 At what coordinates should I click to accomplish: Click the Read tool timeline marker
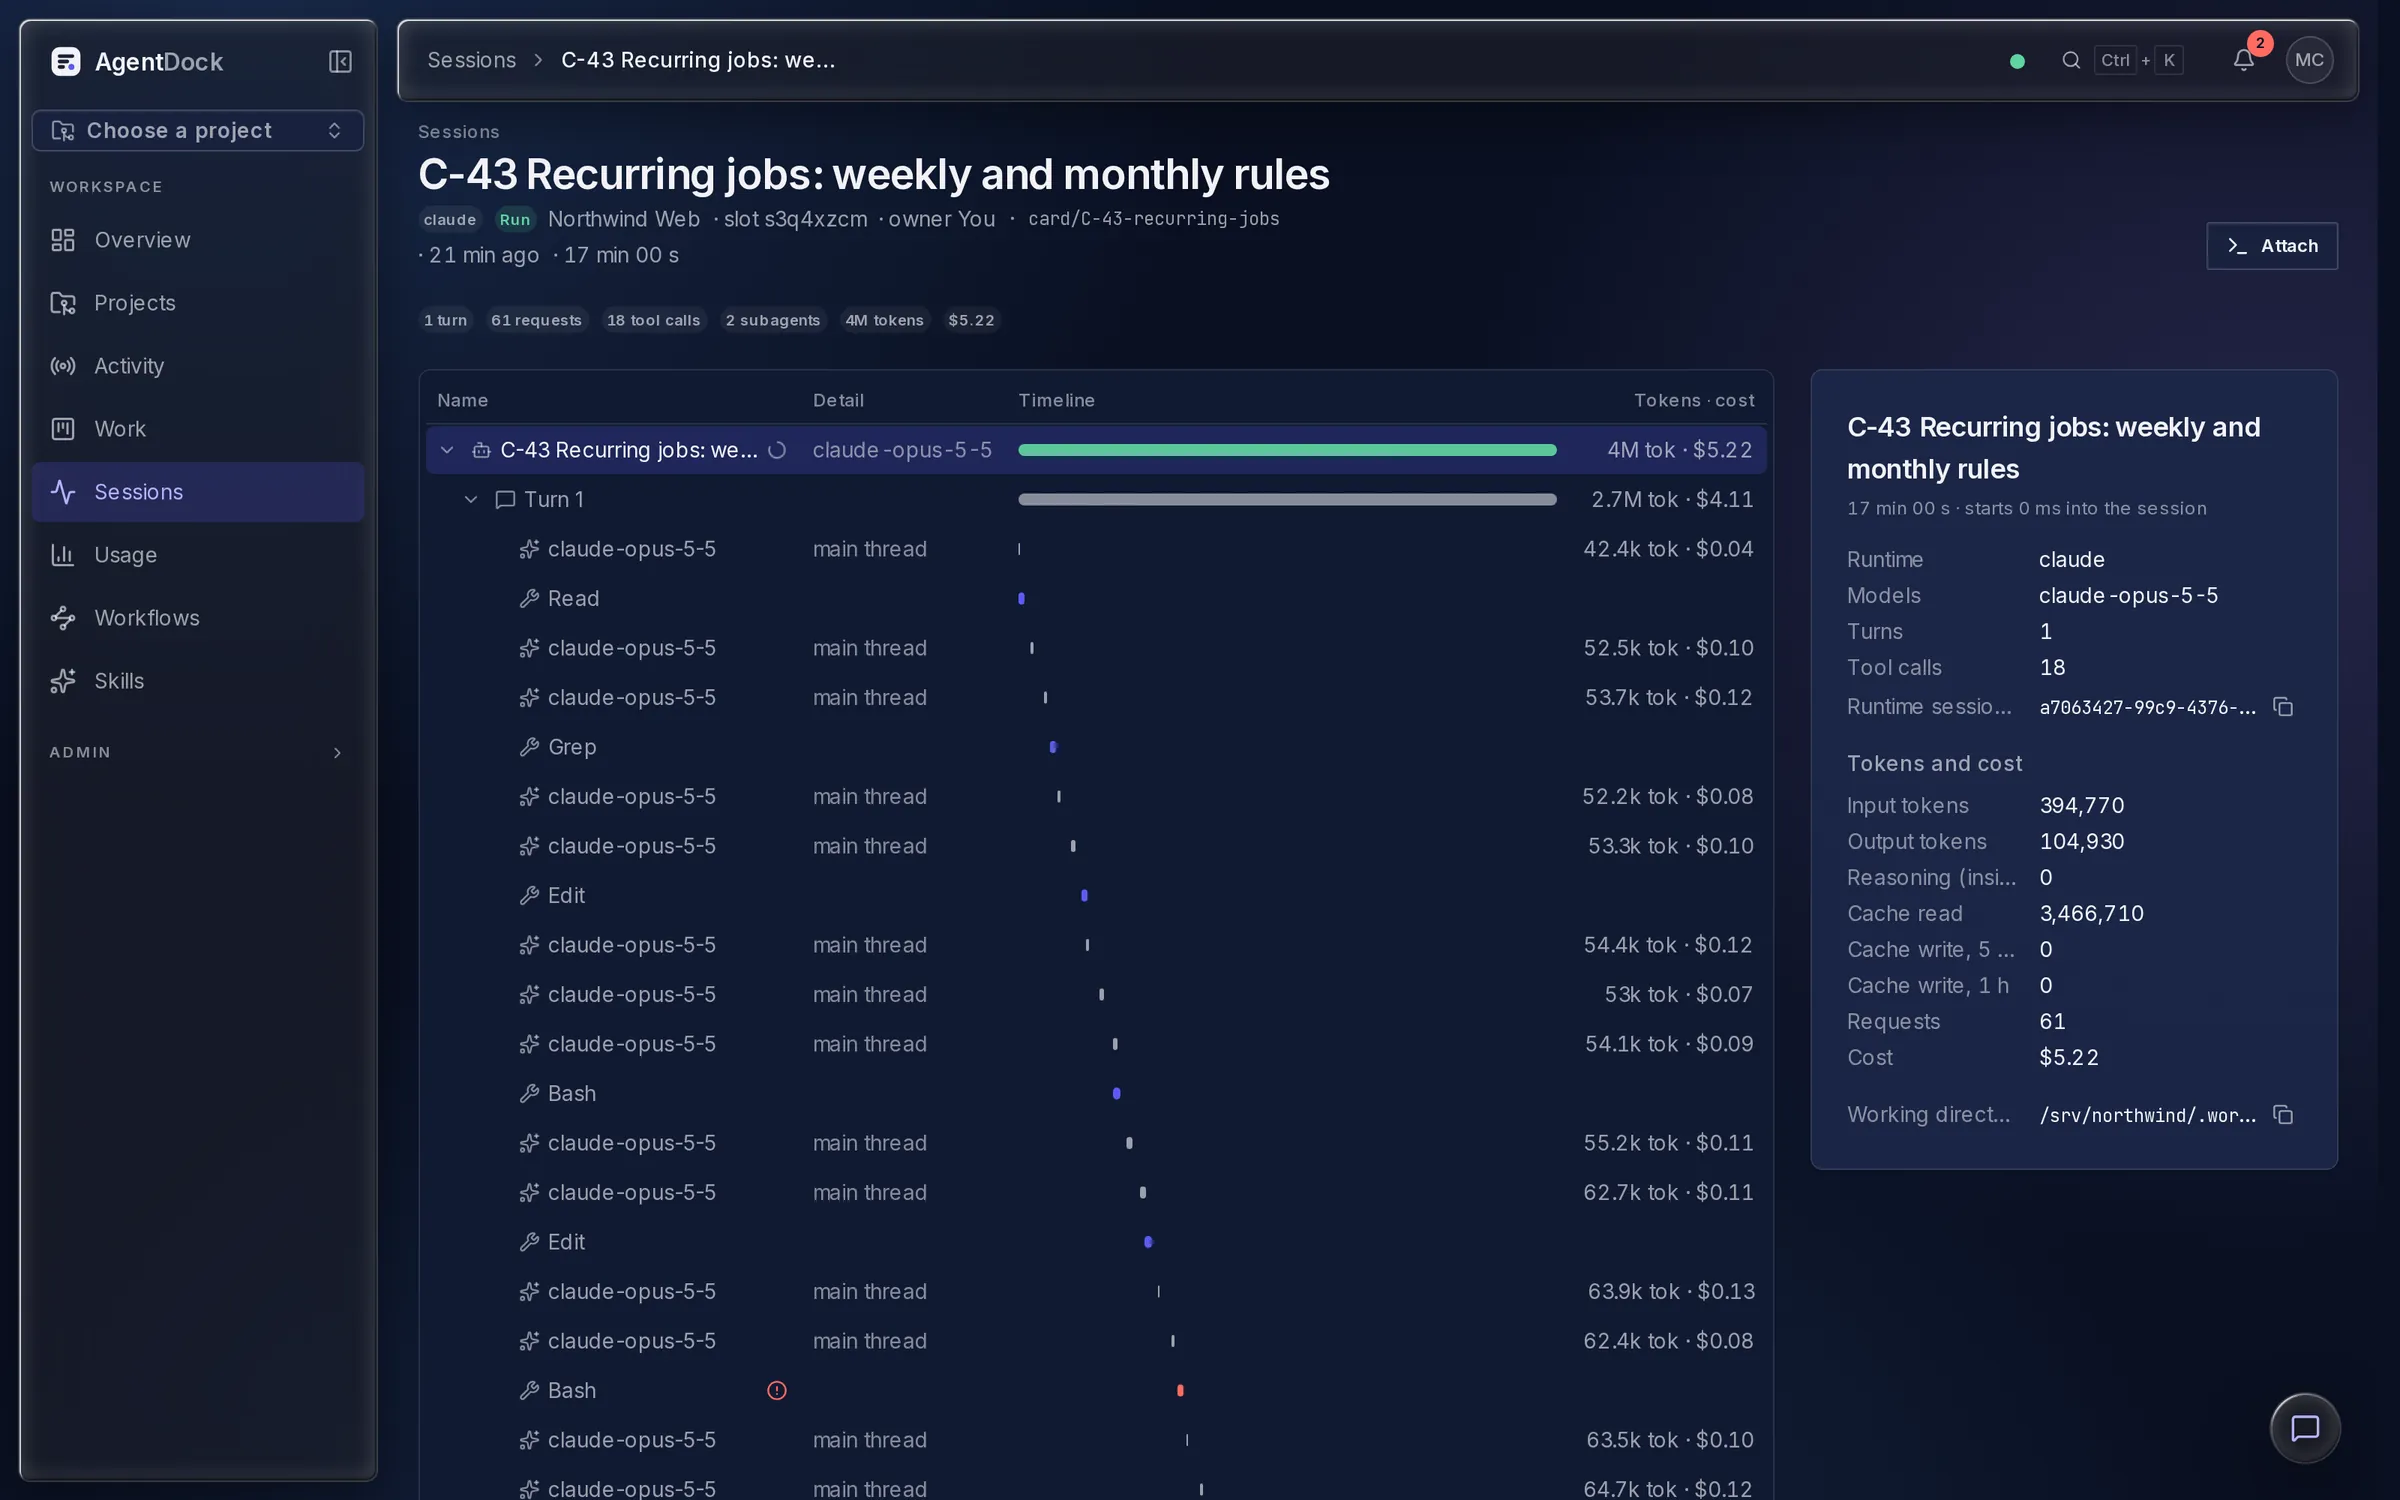(x=1021, y=598)
